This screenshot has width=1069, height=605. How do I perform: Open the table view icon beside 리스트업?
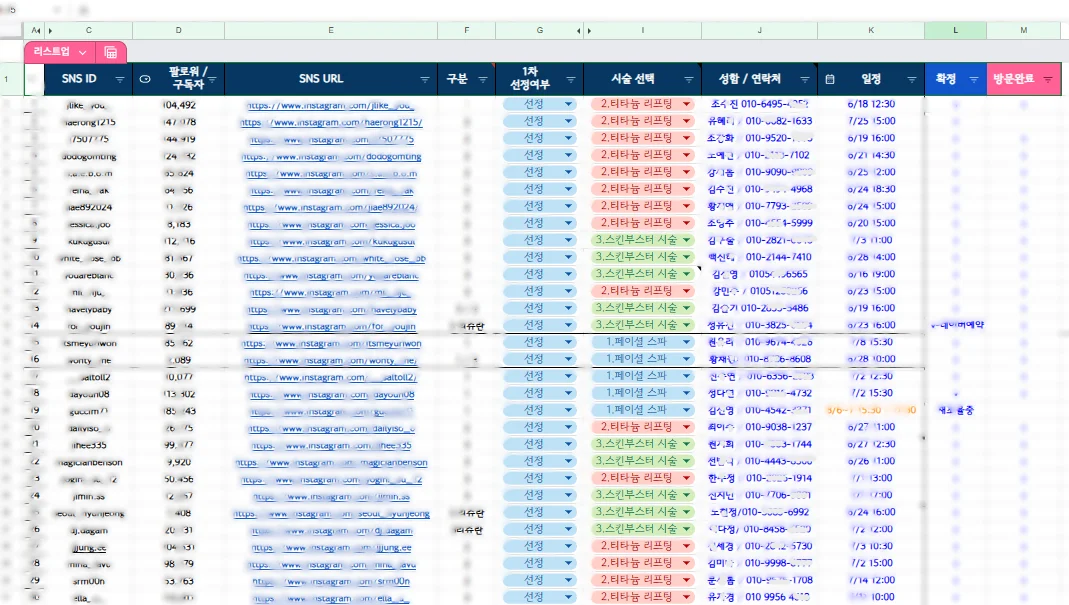110,53
